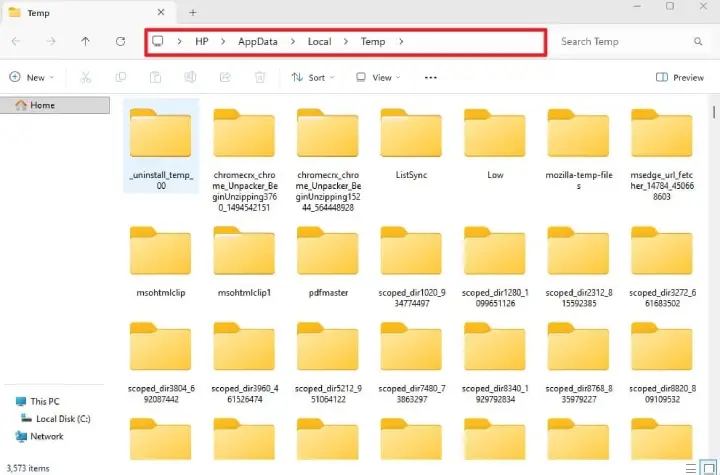Expand chevron after AppData in address bar
This screenshot has height=475, width=720.
click(292, 41)
